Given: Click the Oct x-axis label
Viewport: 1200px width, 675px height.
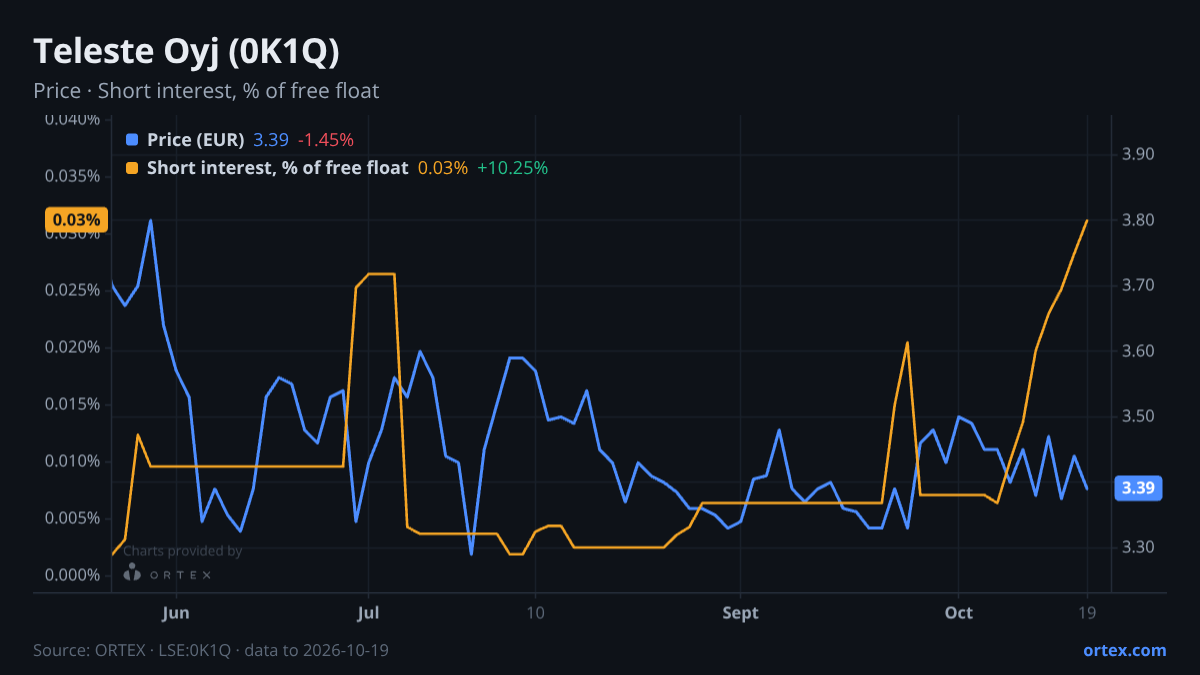Looking at the screenshot, I should 958,612.
